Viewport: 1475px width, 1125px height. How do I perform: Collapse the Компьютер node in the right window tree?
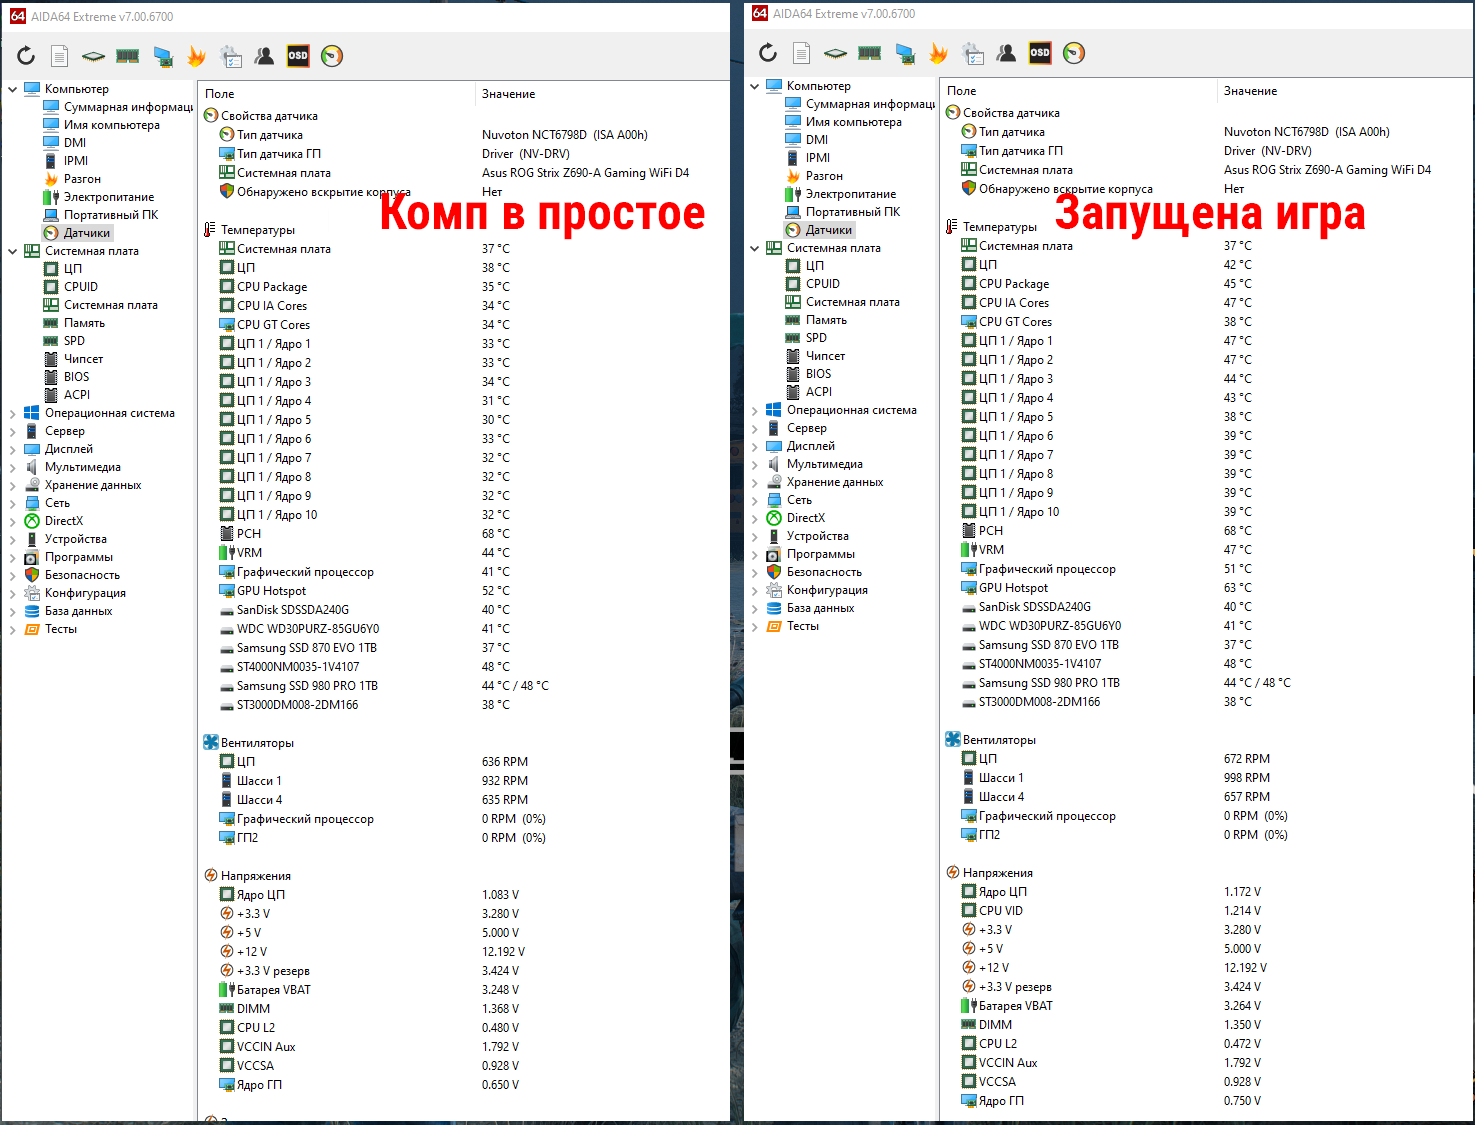(x=754, y=86)
